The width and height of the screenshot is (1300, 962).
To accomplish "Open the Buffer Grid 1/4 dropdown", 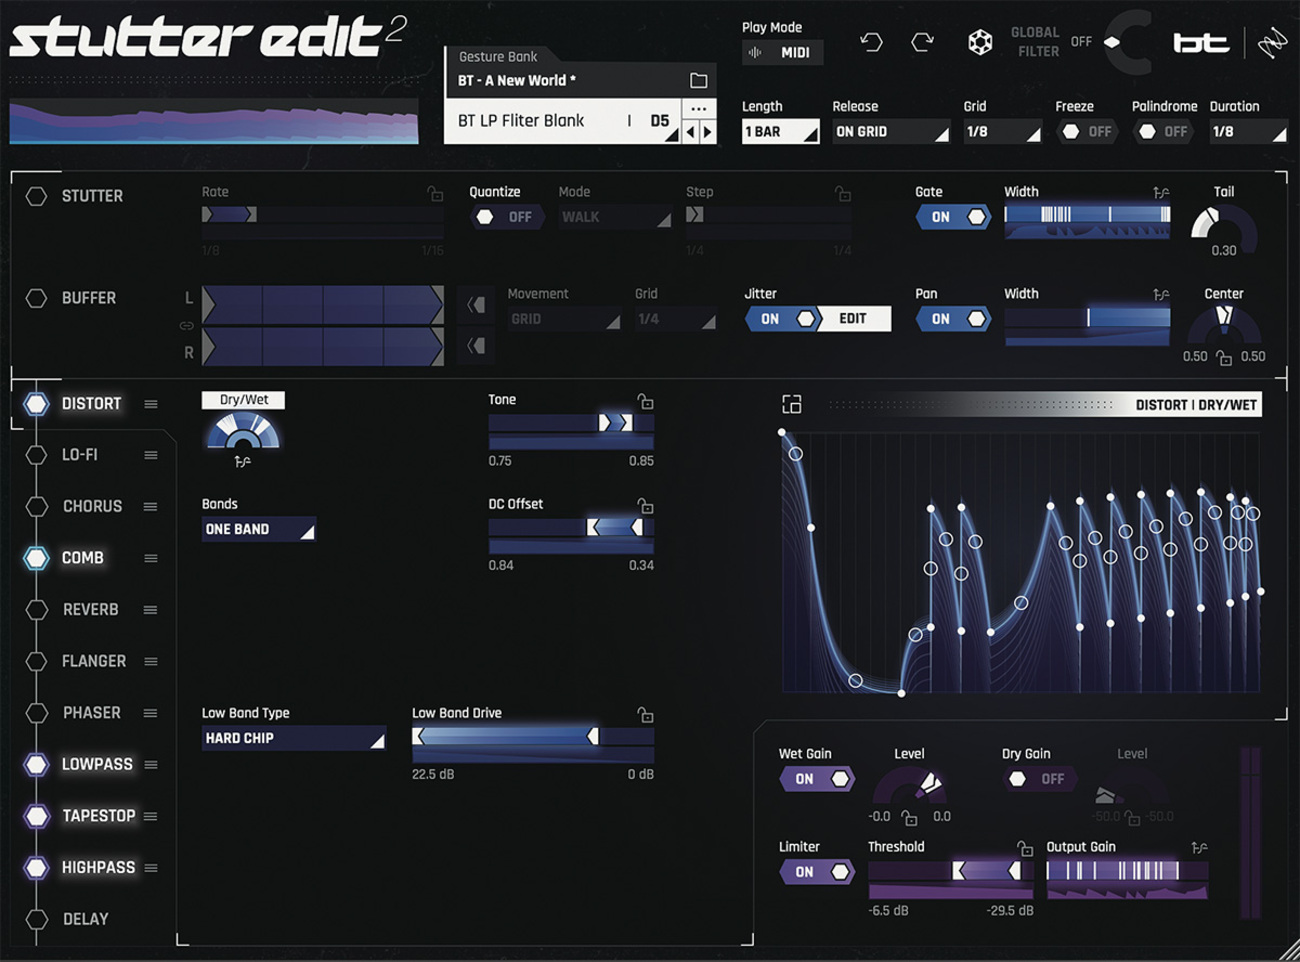I will [x=676, y=319].
